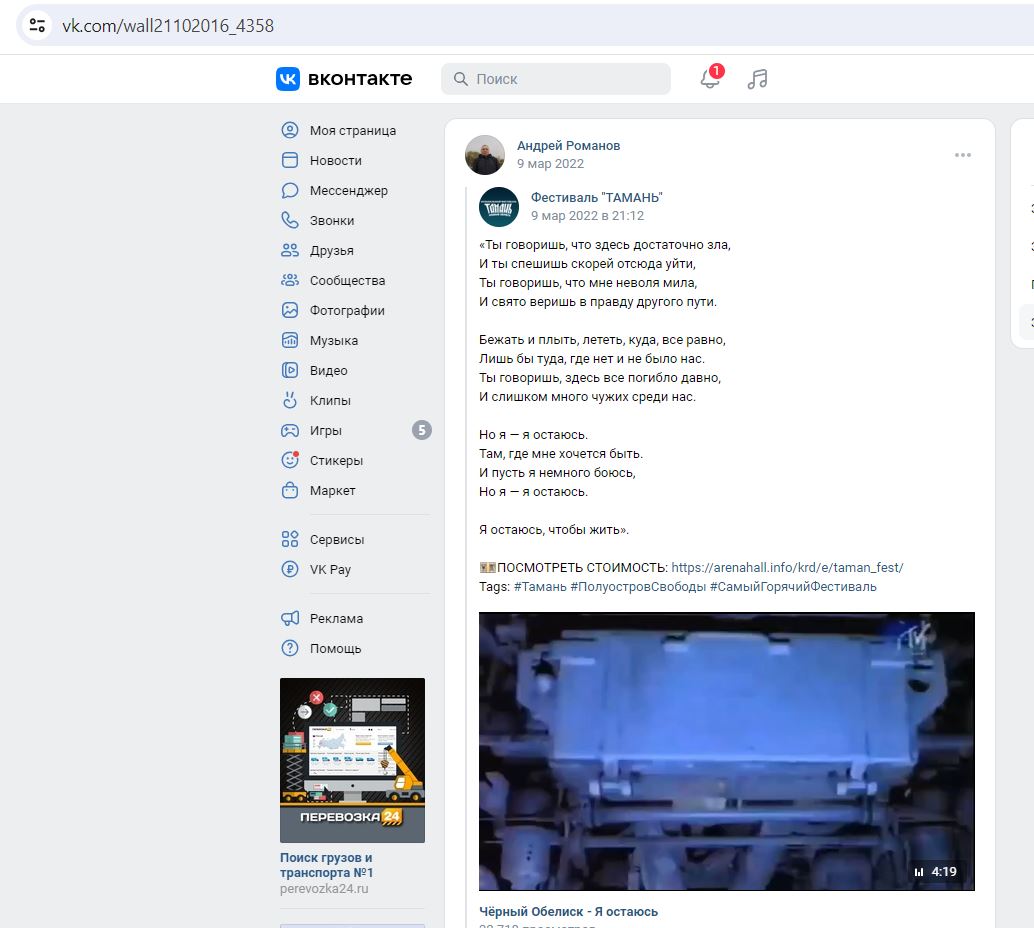Click the Видео play icon
1034x928 pixels.
tap(289, 370)
